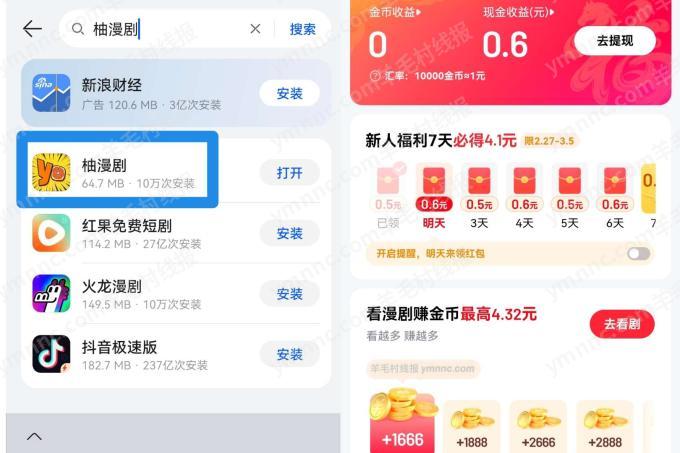Open 柚漫剧 with 打开 button
The width and height of the screenshot is (680, 453).
[289, 173]
